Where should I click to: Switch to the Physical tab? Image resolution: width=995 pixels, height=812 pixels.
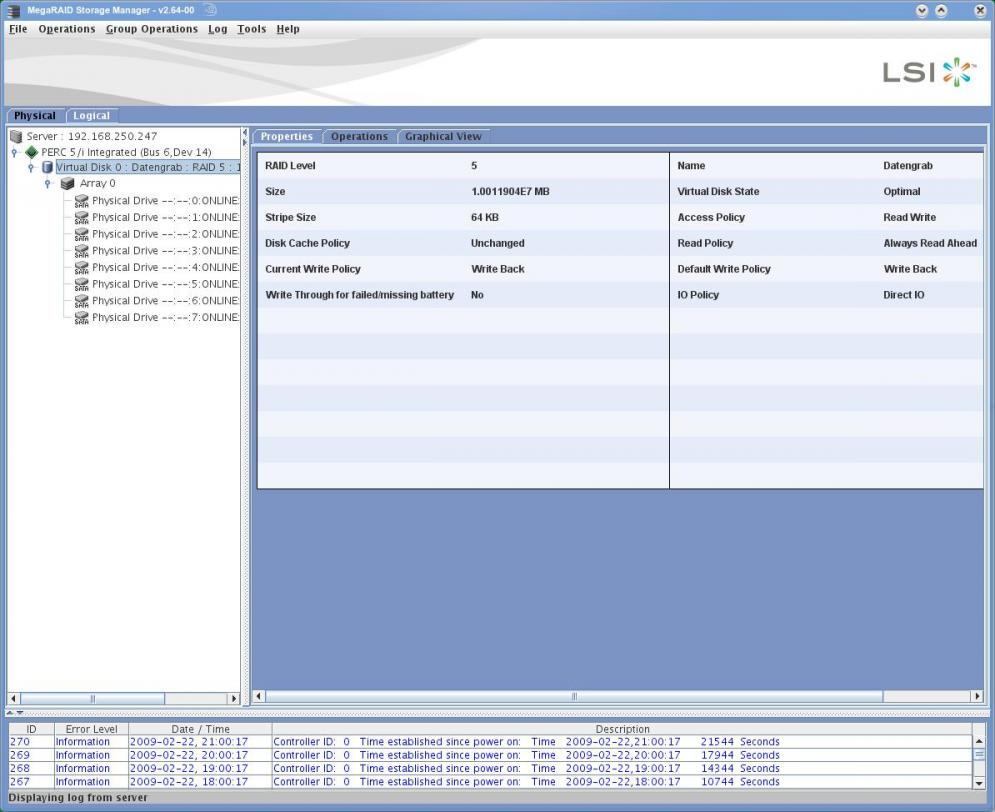pyautogui.click(x=35, y=115)
